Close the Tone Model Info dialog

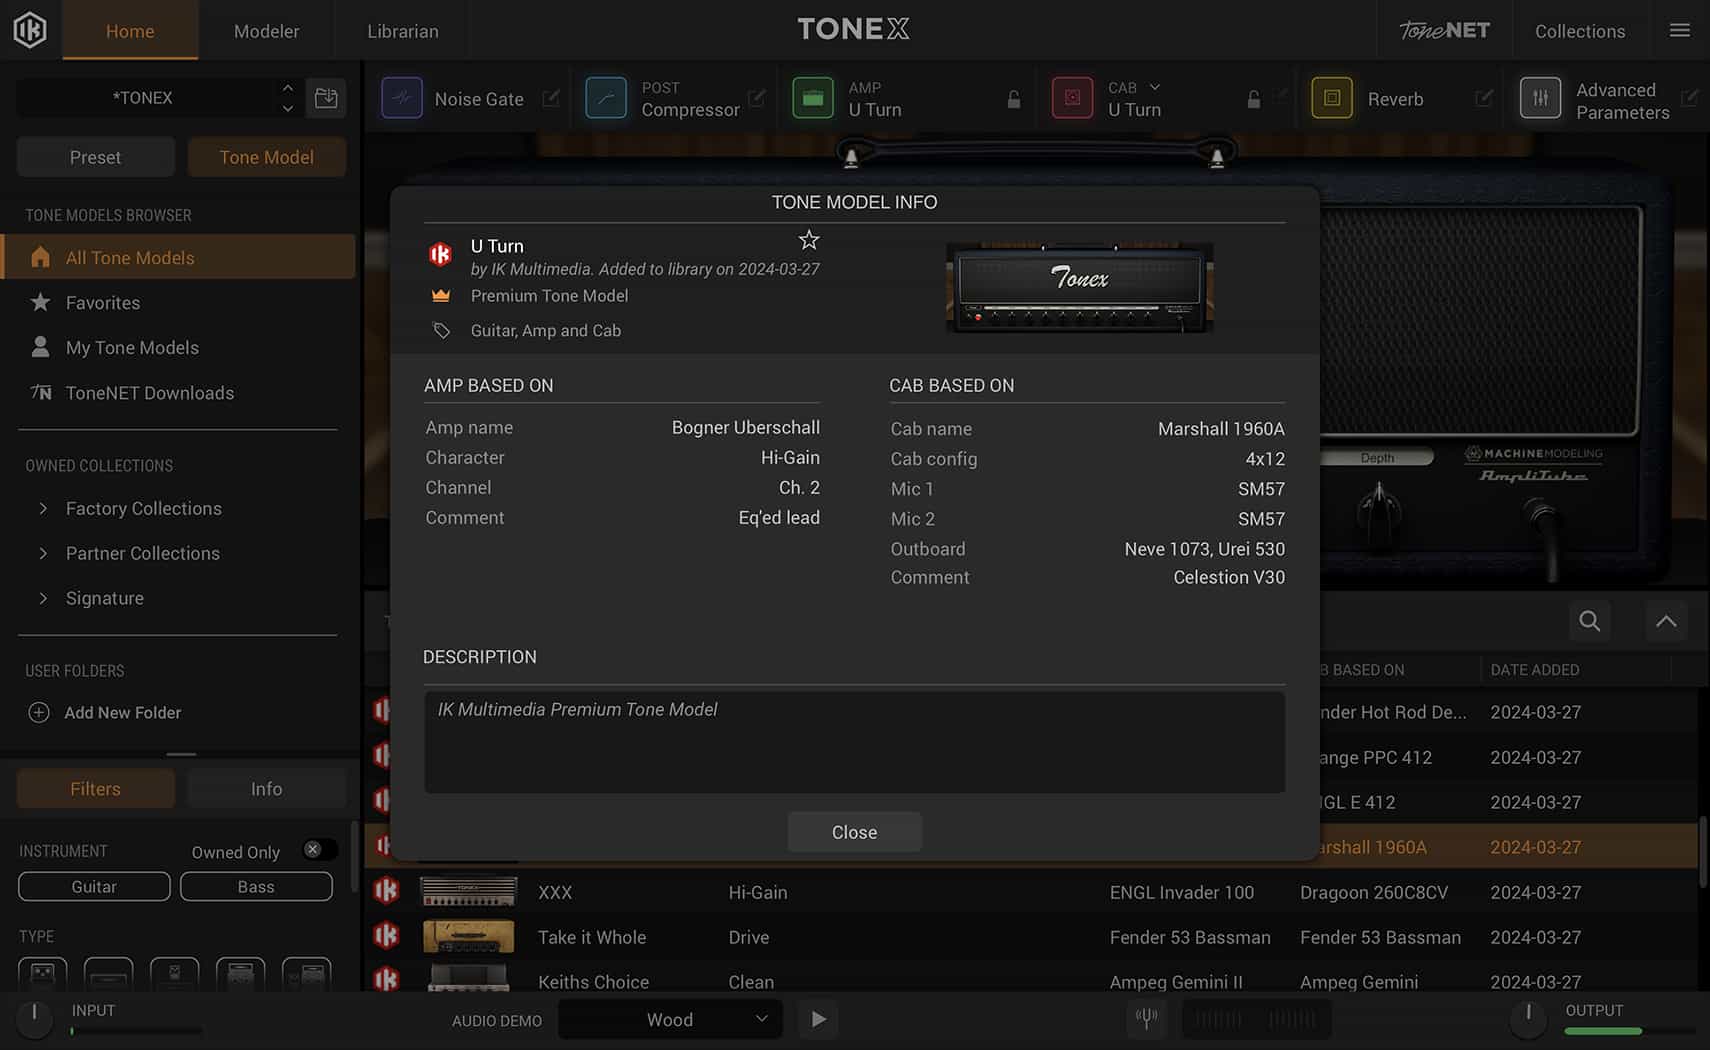(854, 831)
